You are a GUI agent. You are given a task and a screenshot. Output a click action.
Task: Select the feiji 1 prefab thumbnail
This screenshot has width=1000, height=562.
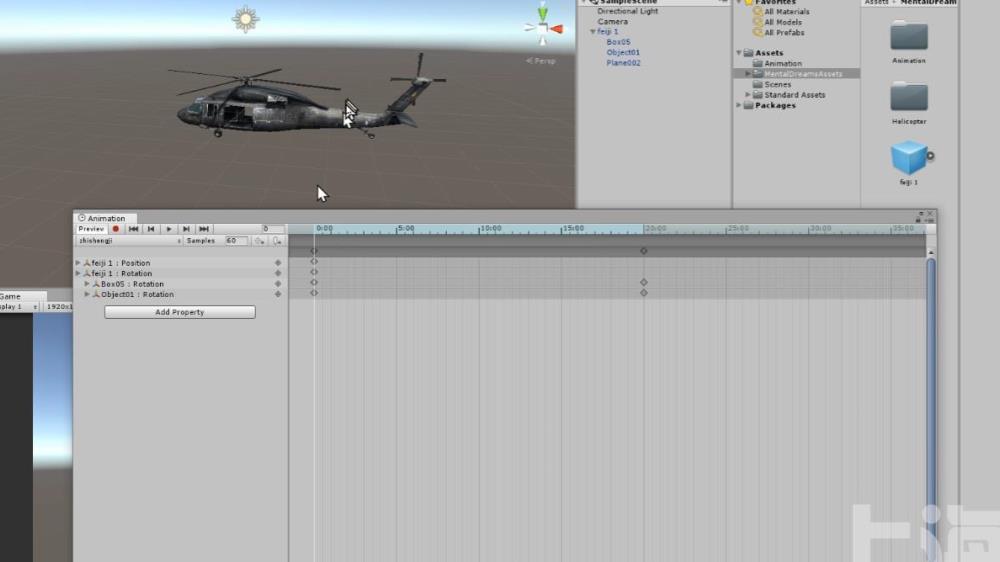click(x=909, y=158)
